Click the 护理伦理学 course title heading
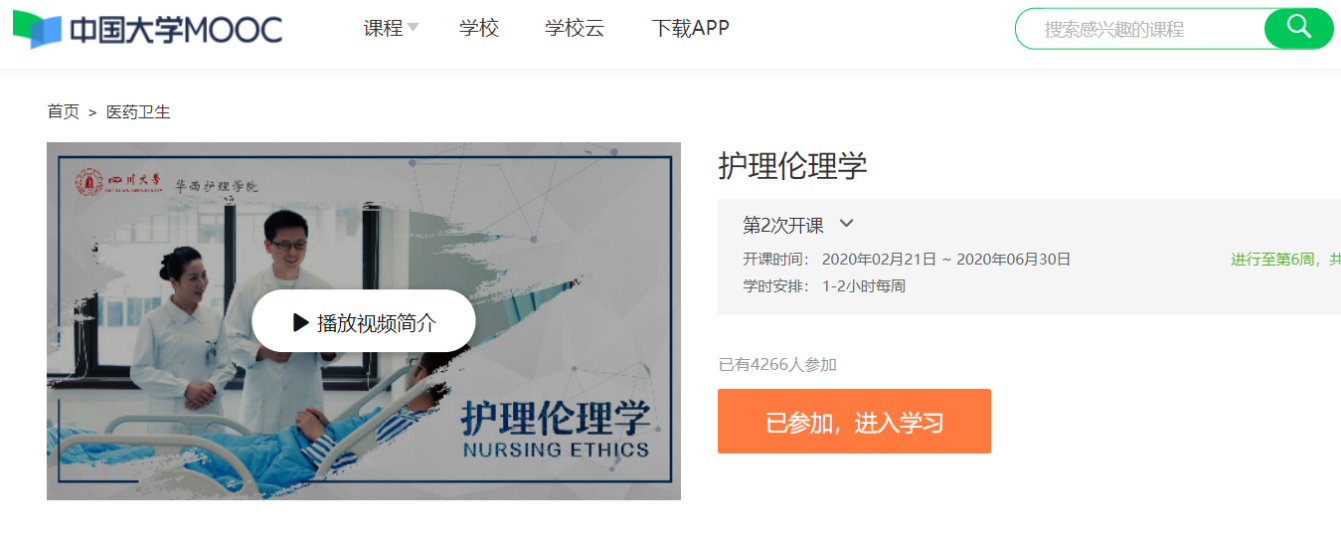Screen dimensions: 1341x546 pyautogui.click(x=792, y=165)
